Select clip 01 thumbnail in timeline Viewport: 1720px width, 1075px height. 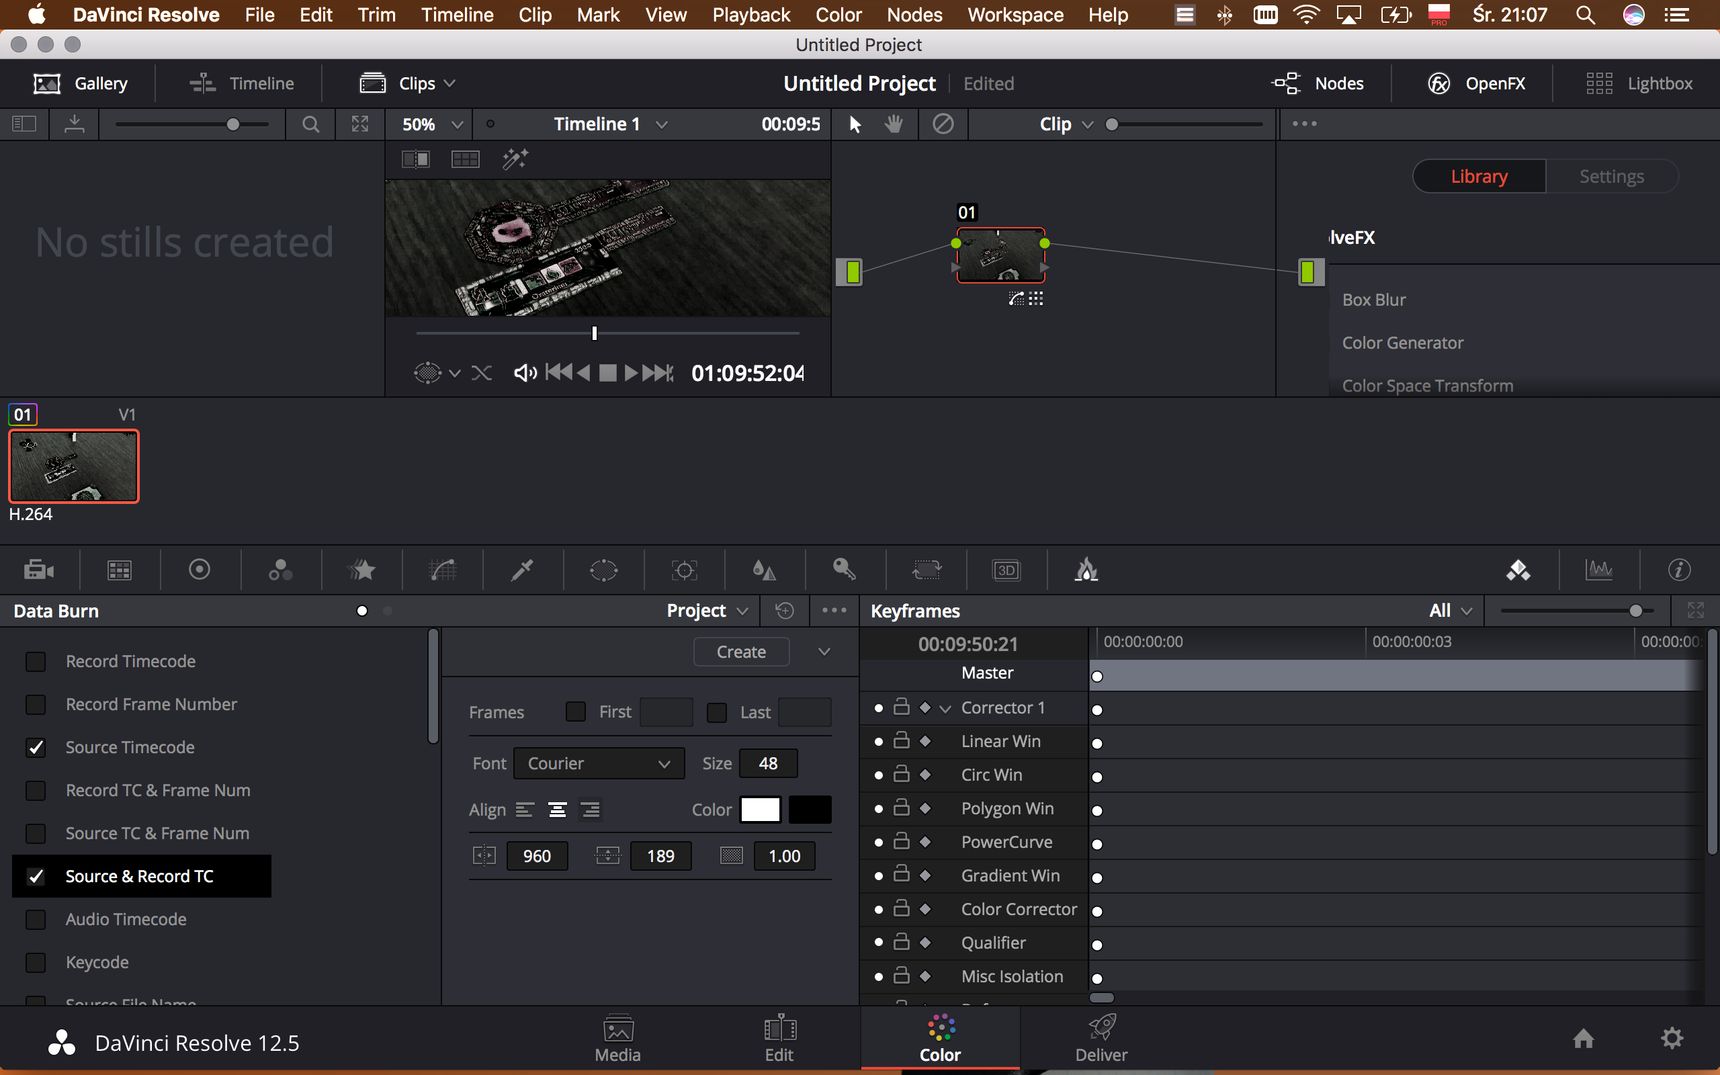point(74,466)
